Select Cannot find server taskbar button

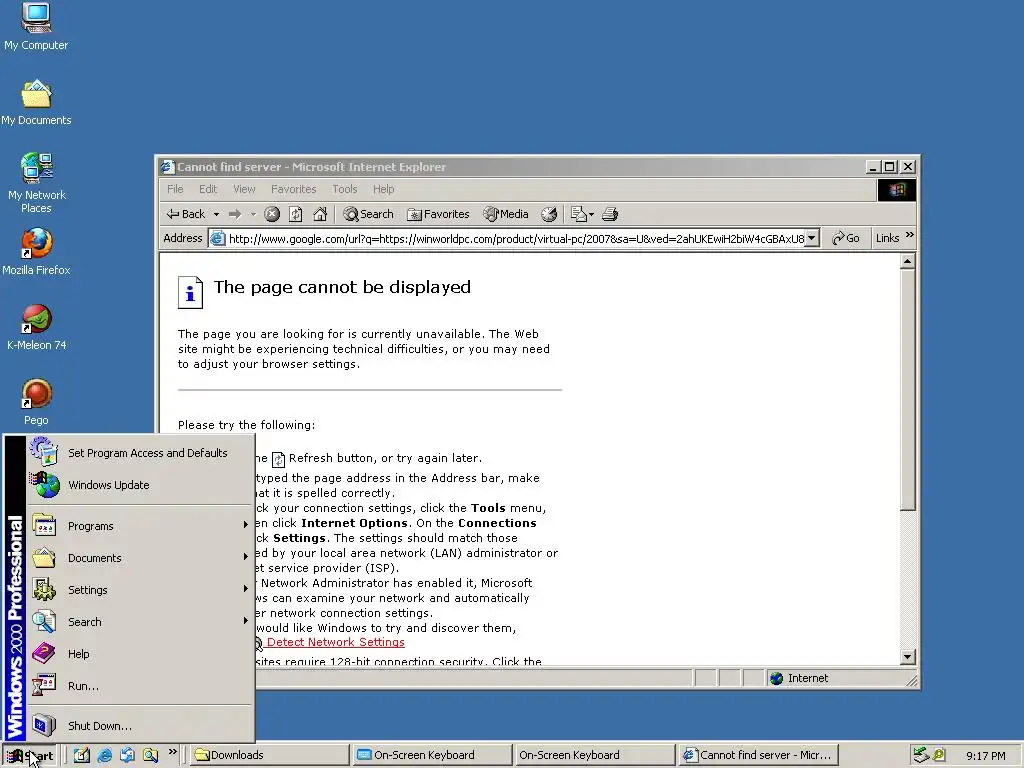point(758,756)
